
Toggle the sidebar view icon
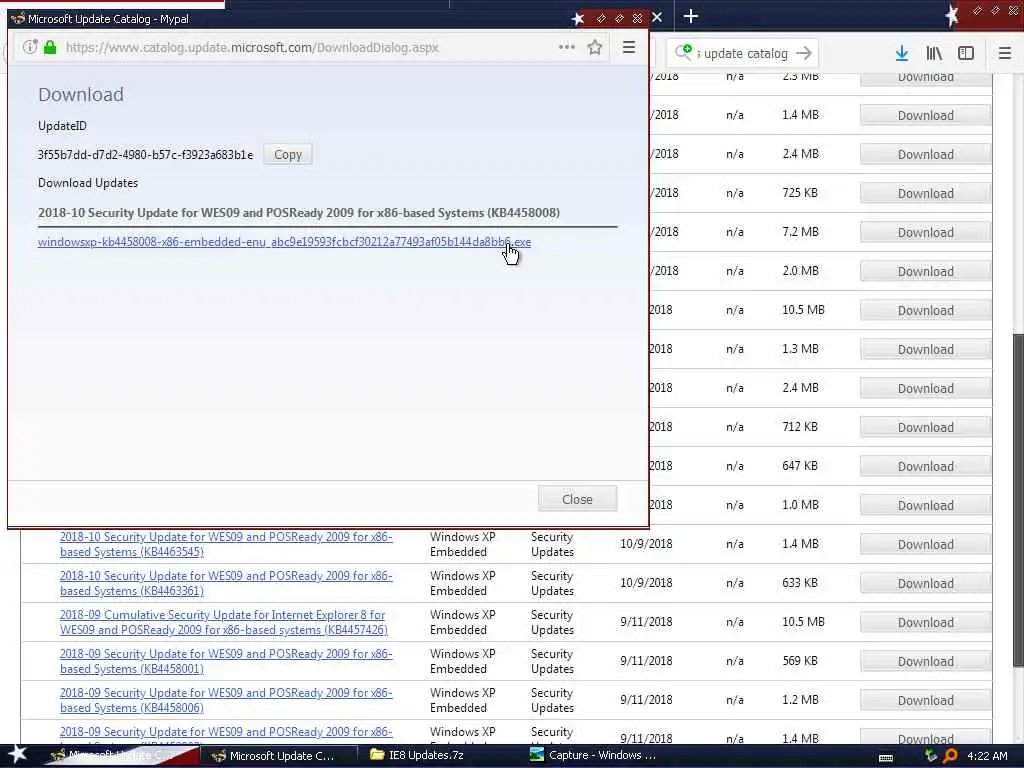[966, 53]
